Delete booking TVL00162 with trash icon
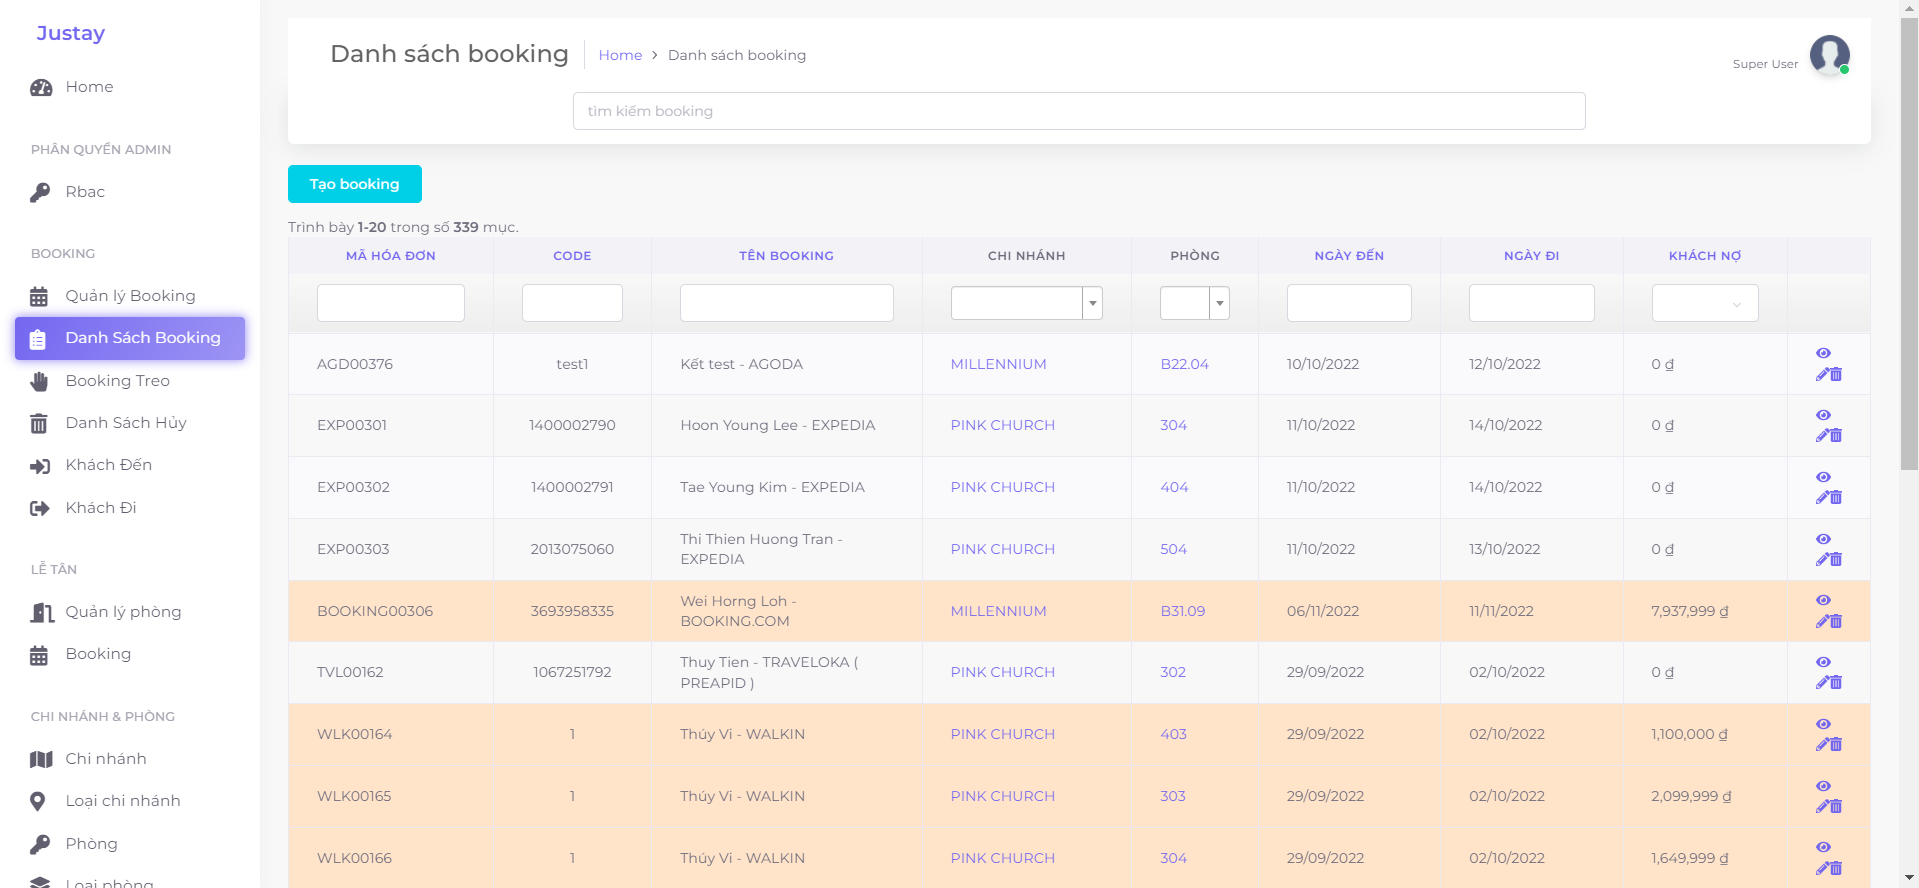1919x888 pixels. 1836,683
